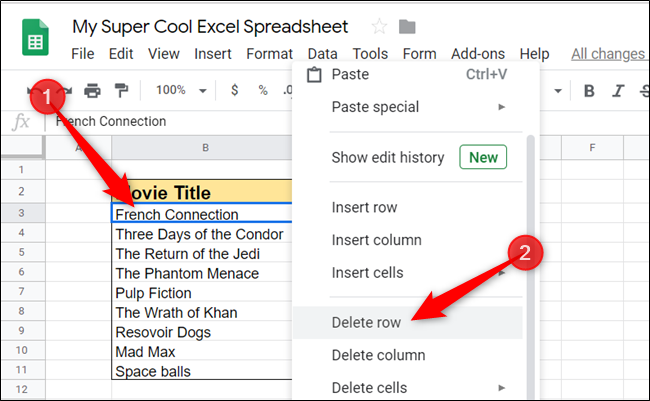Image resolution: width=650 pixels, height=401 pixels.
Task: Click the print icon in toolbar
Action: click(93, 91)
